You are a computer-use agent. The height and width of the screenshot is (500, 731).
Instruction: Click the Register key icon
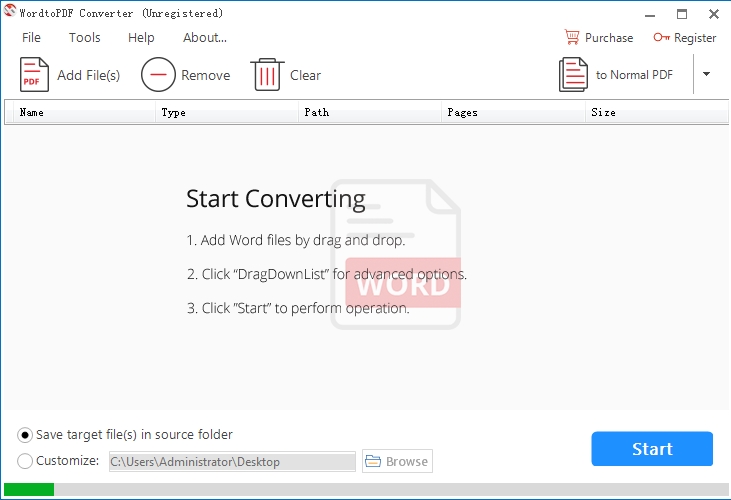click(x=661, y=37)
